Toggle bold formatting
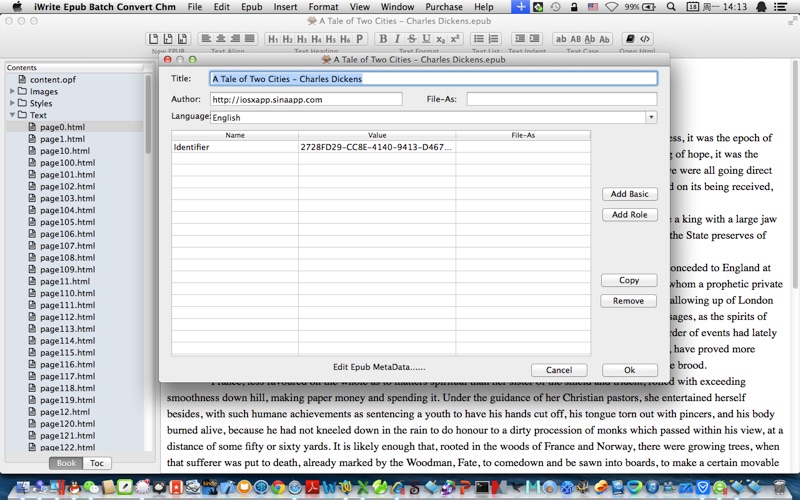800x500 pixels. click(383, 39)
